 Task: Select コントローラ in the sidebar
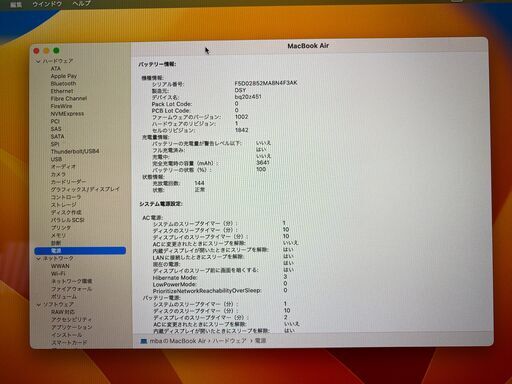[x=66, y=197]
